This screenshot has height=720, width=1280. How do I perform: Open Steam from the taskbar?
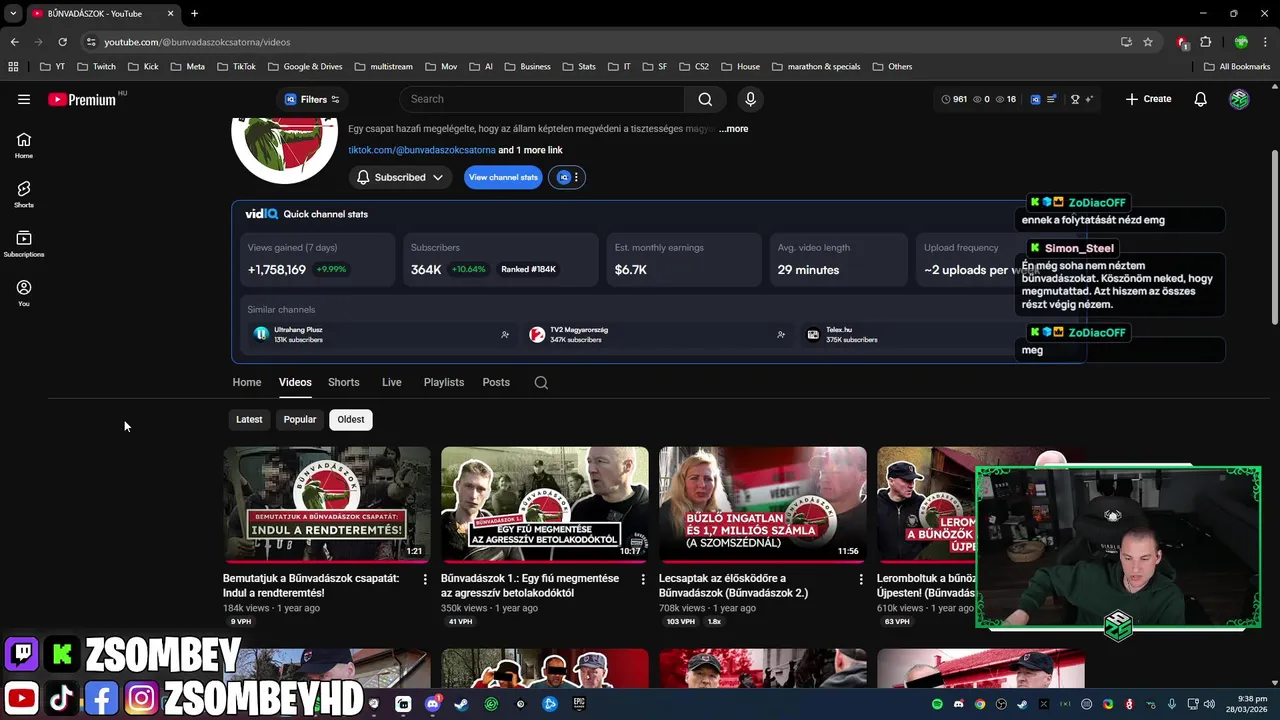point(461,704)
